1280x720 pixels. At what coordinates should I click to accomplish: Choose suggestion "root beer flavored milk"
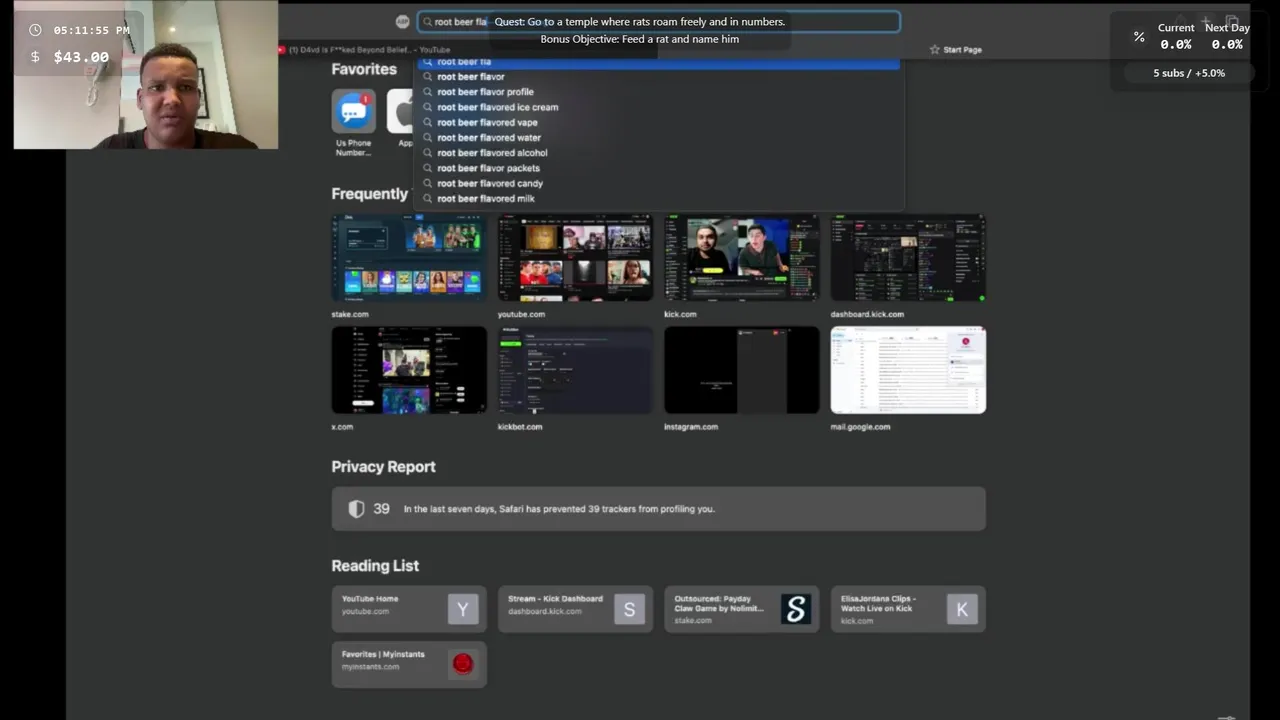(658, 198)
